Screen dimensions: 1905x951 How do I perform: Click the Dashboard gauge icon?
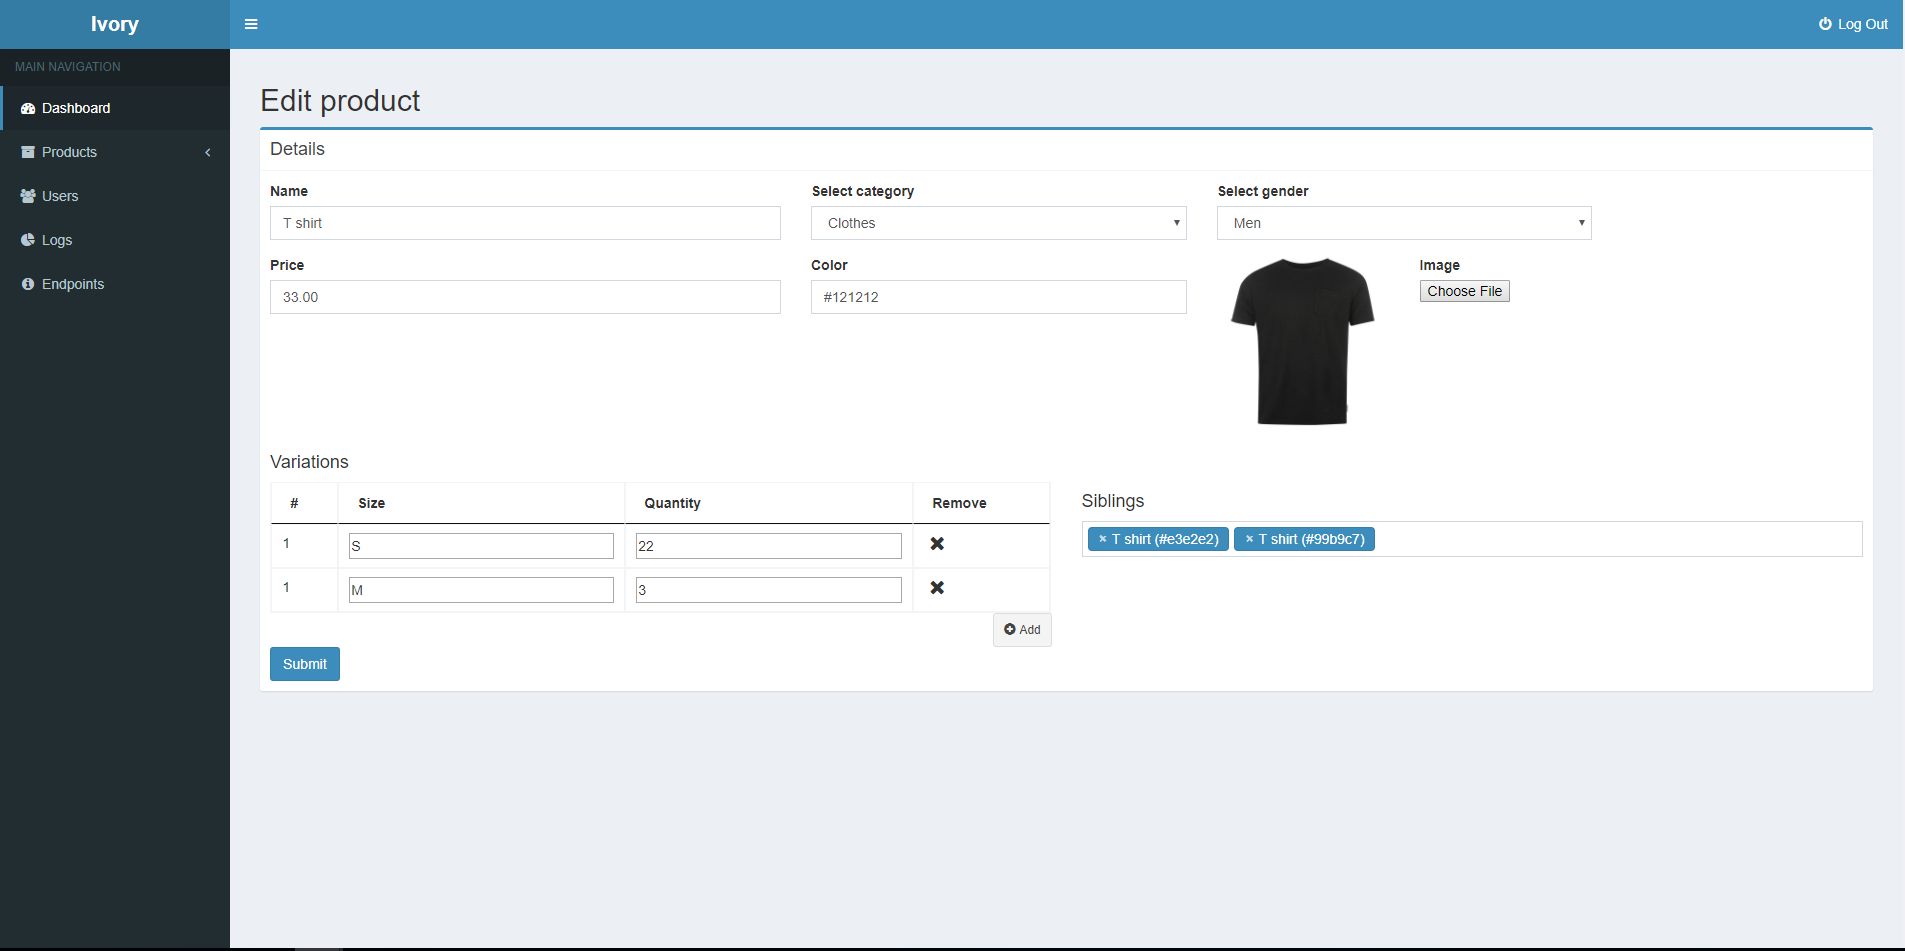pos(28,108)
